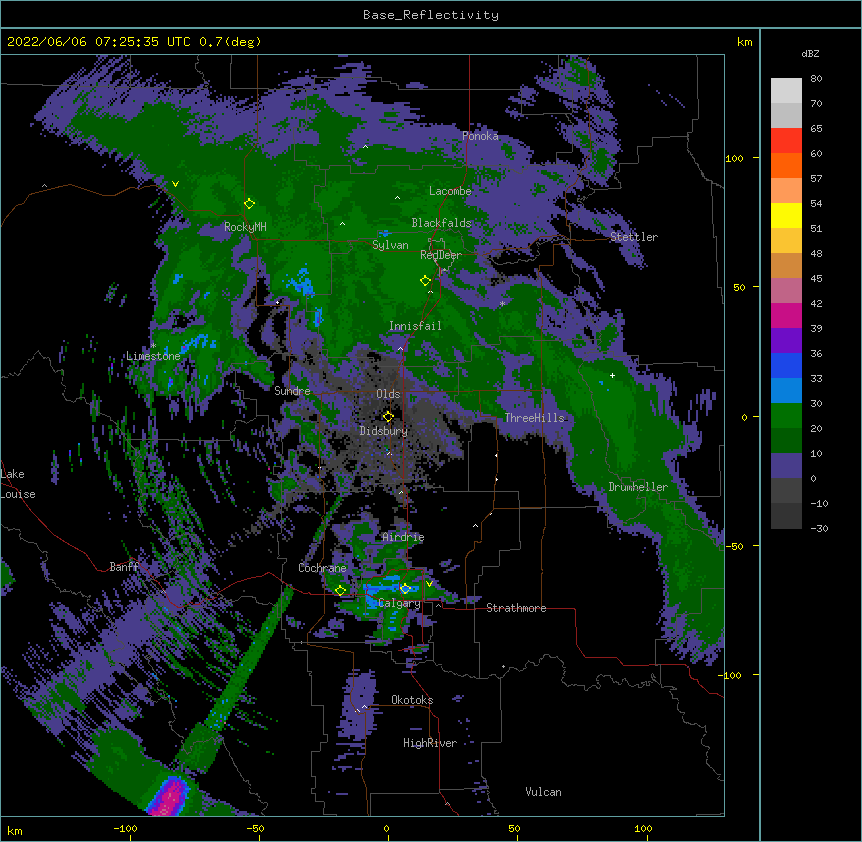Click the Olds city label

point(388,394)
